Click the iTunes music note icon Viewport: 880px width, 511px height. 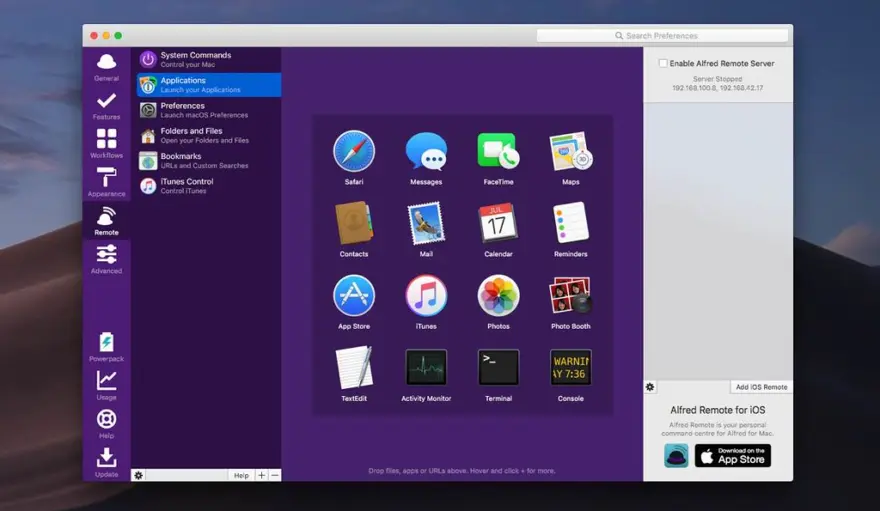[x=426, y=295]
